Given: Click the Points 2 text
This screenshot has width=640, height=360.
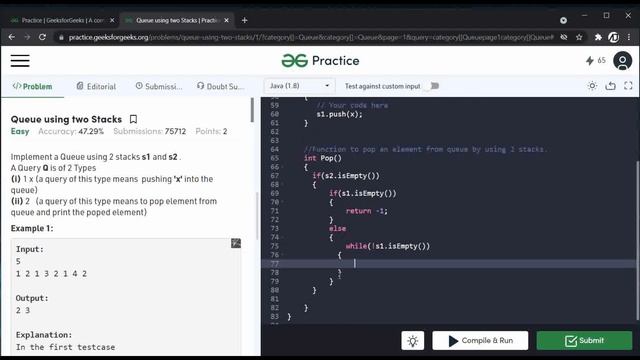Looking at the screenshot, I should click(211, 131).
